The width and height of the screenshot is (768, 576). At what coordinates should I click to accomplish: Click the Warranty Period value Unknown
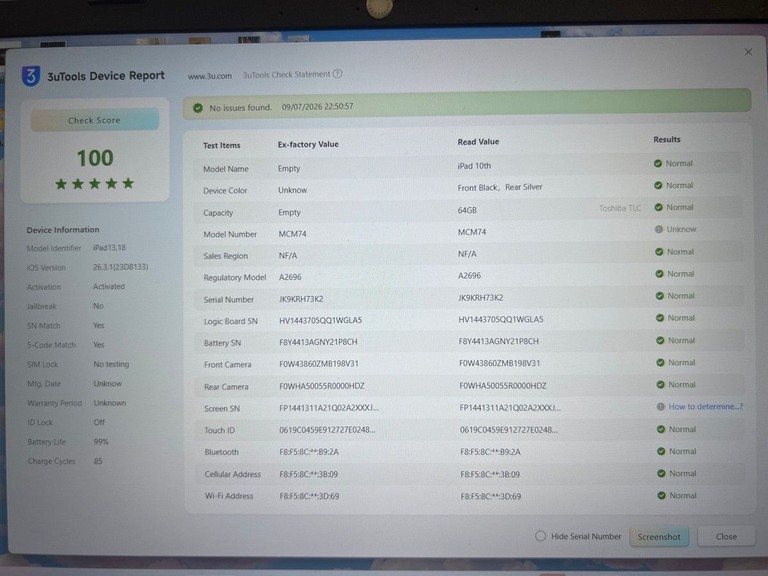tap(110, 403)
